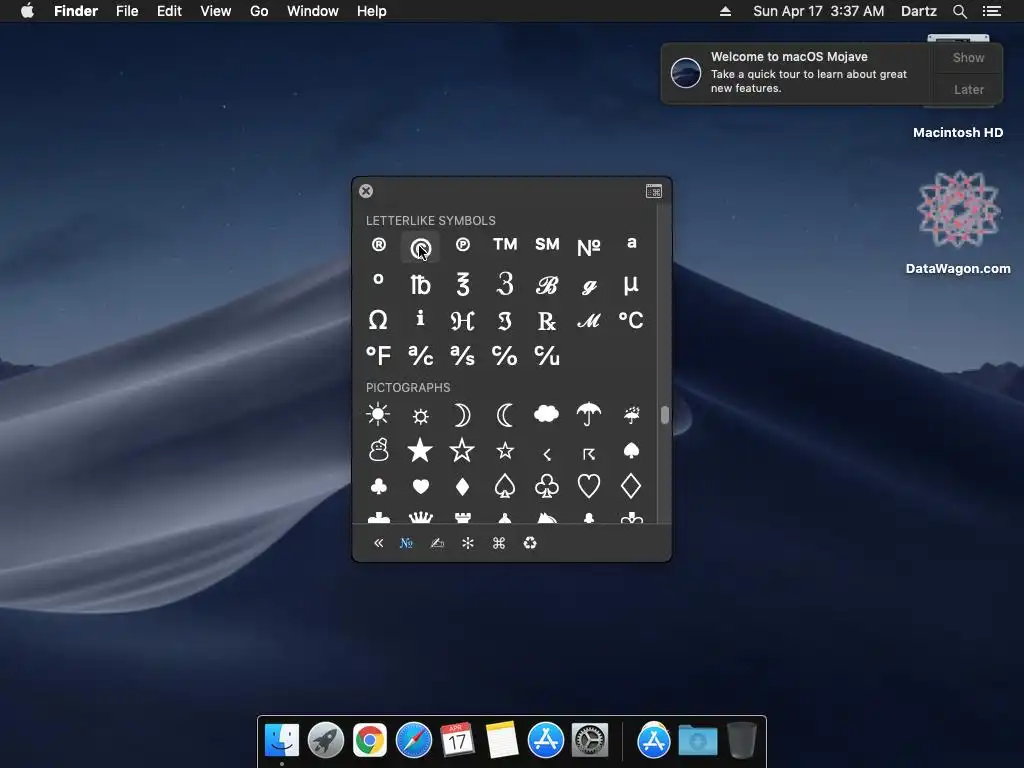Viewport: 1024px width, 768px height.
Task: Insert the solid heart suit pictograph
Action: (x=421, y=487)
